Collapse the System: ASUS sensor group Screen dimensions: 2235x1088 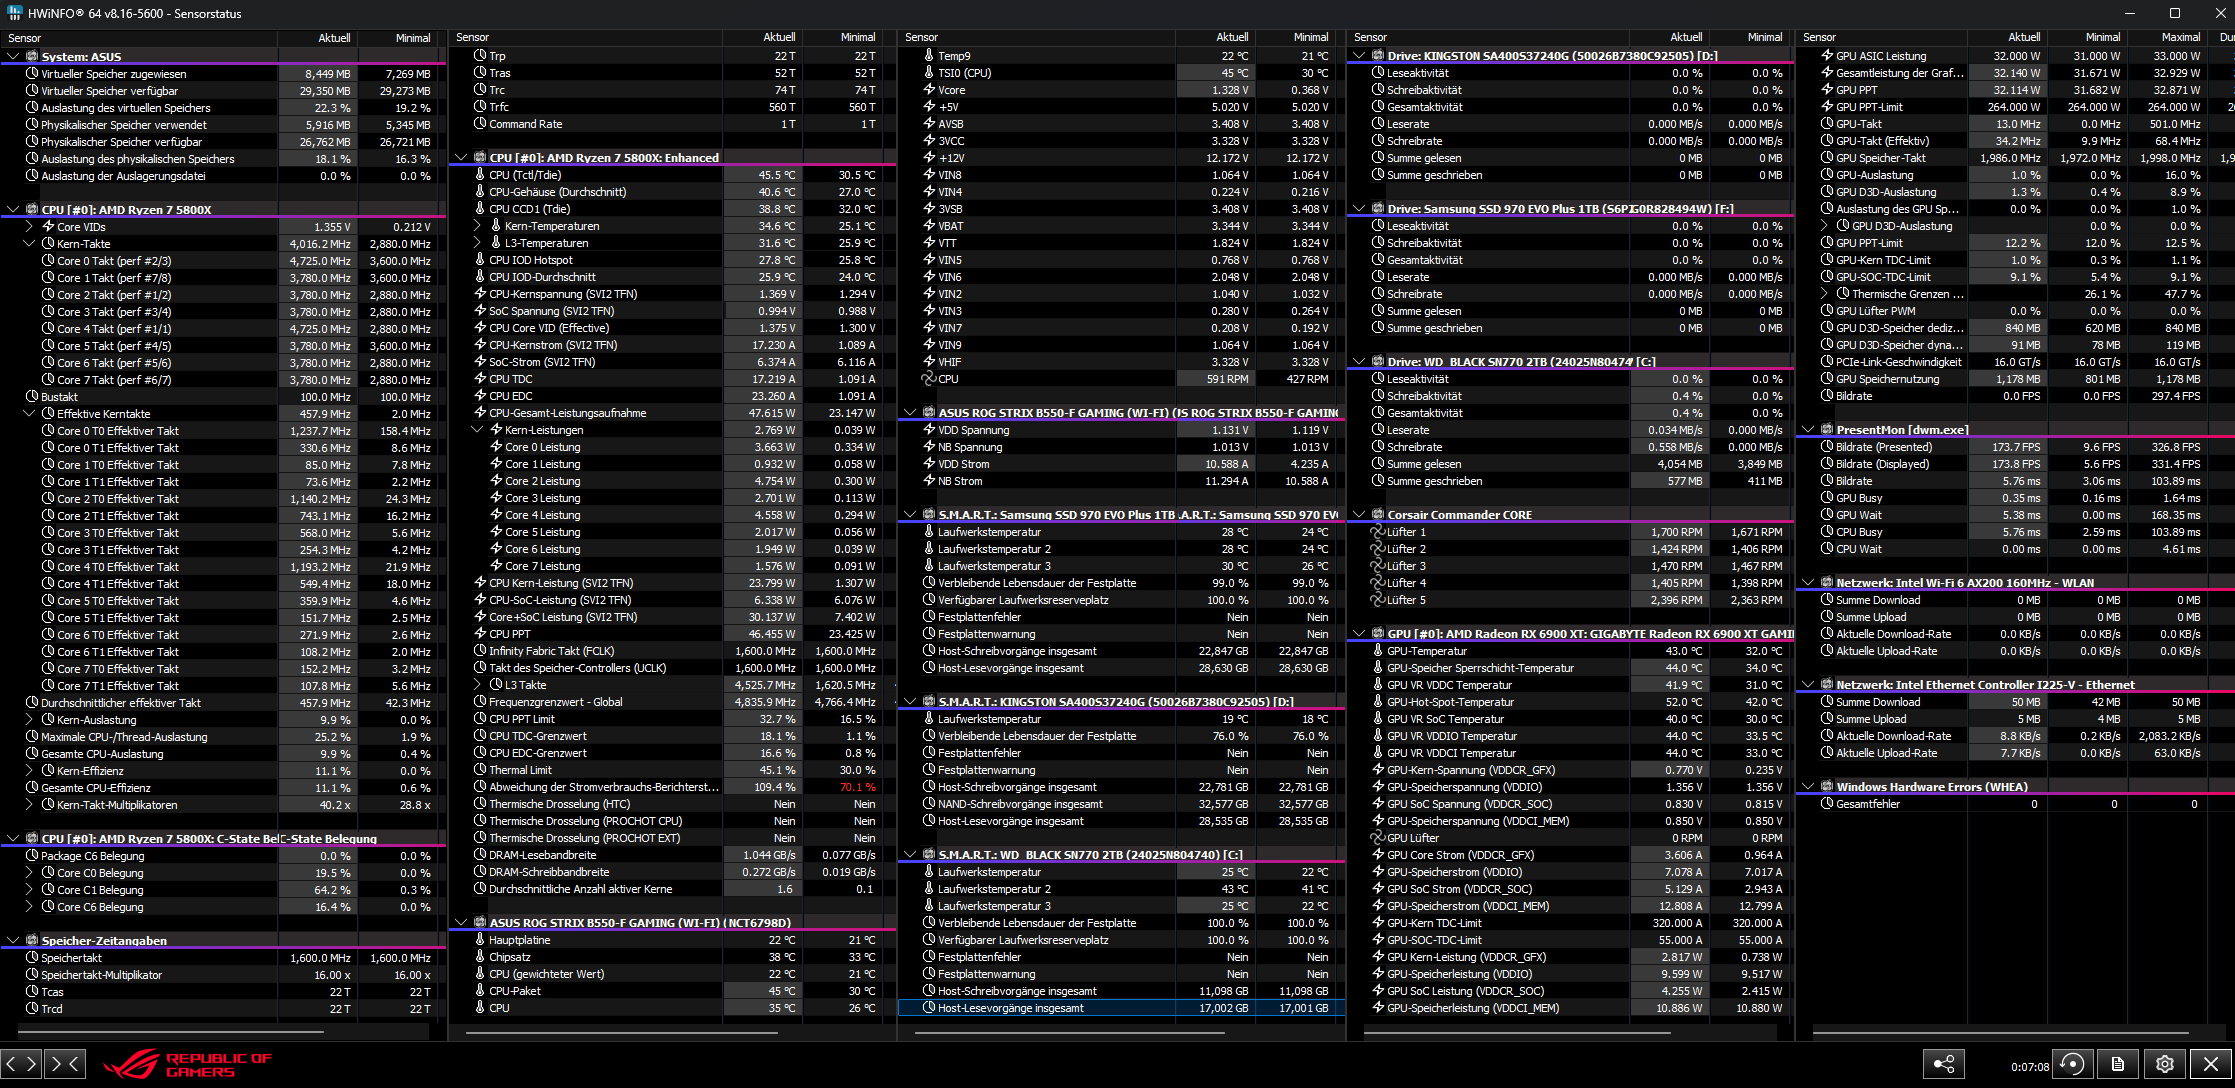click(x=13, y=57)
